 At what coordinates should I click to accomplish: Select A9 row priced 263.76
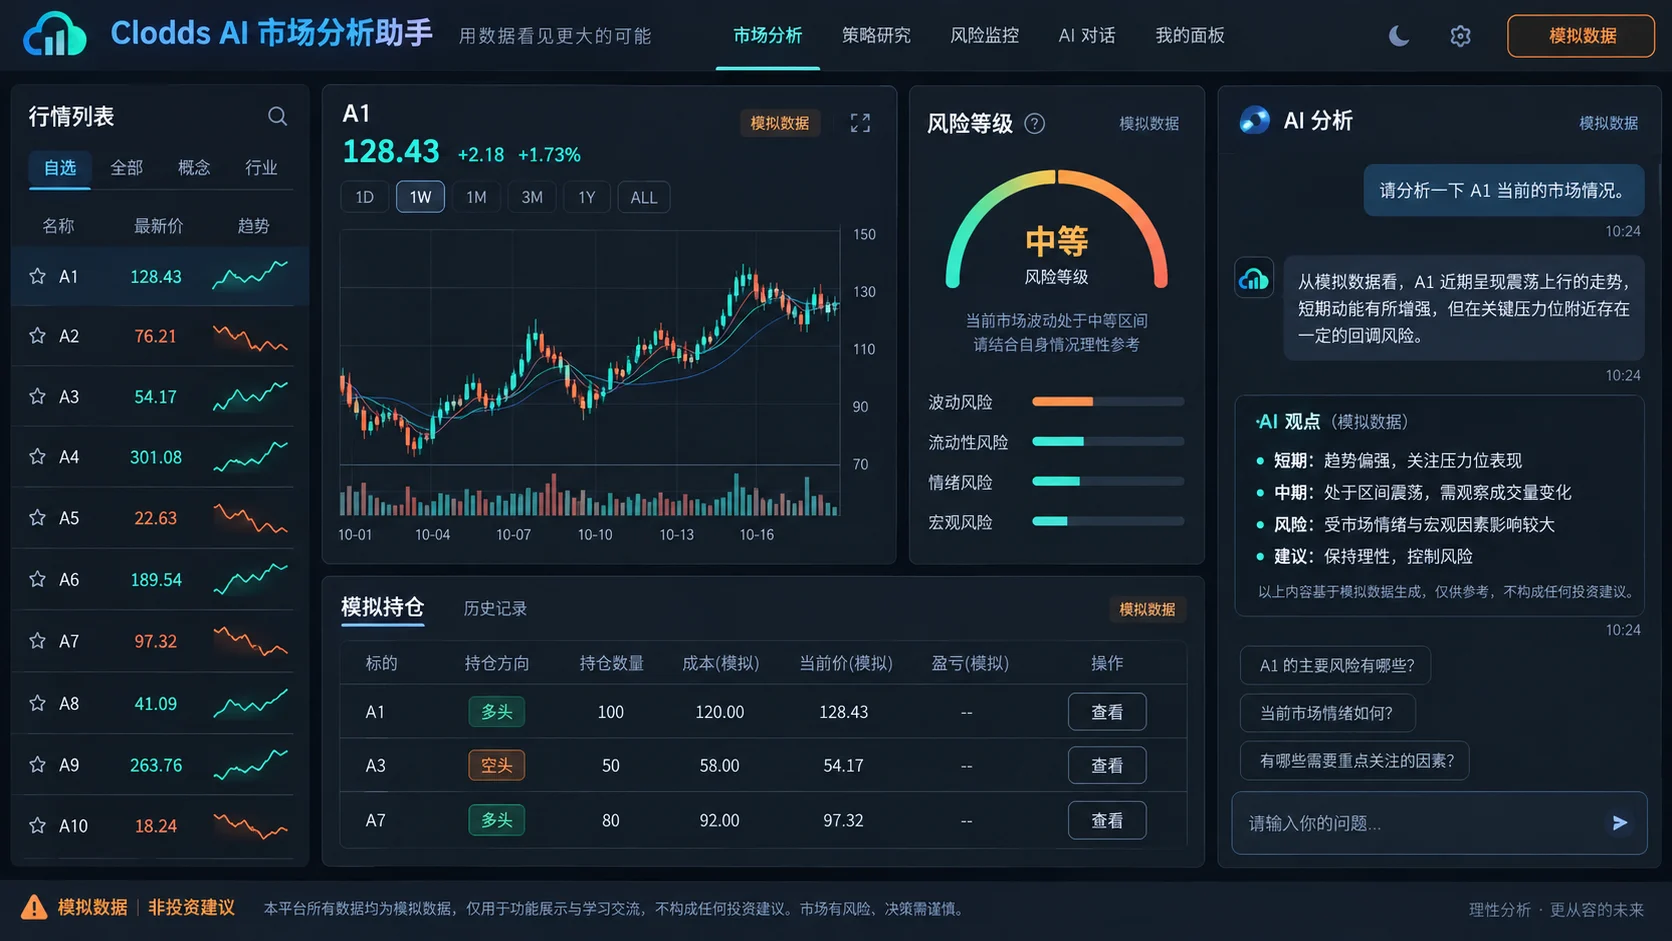(159, 765)
